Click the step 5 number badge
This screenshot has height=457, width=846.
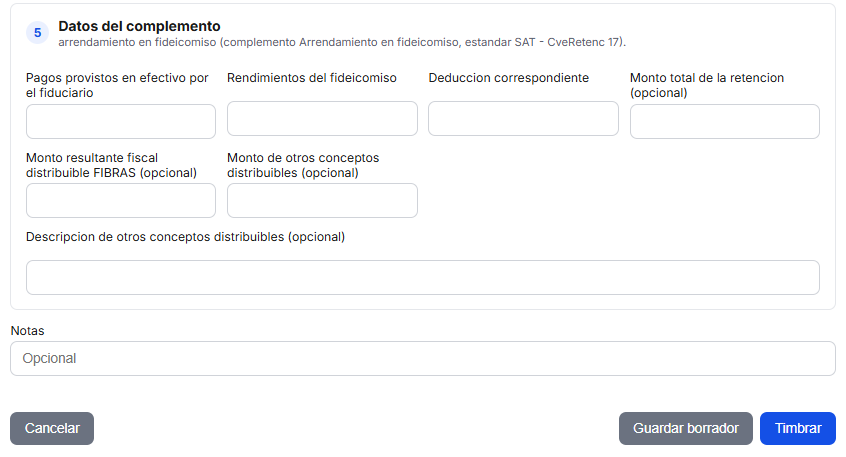click(38, 33)
